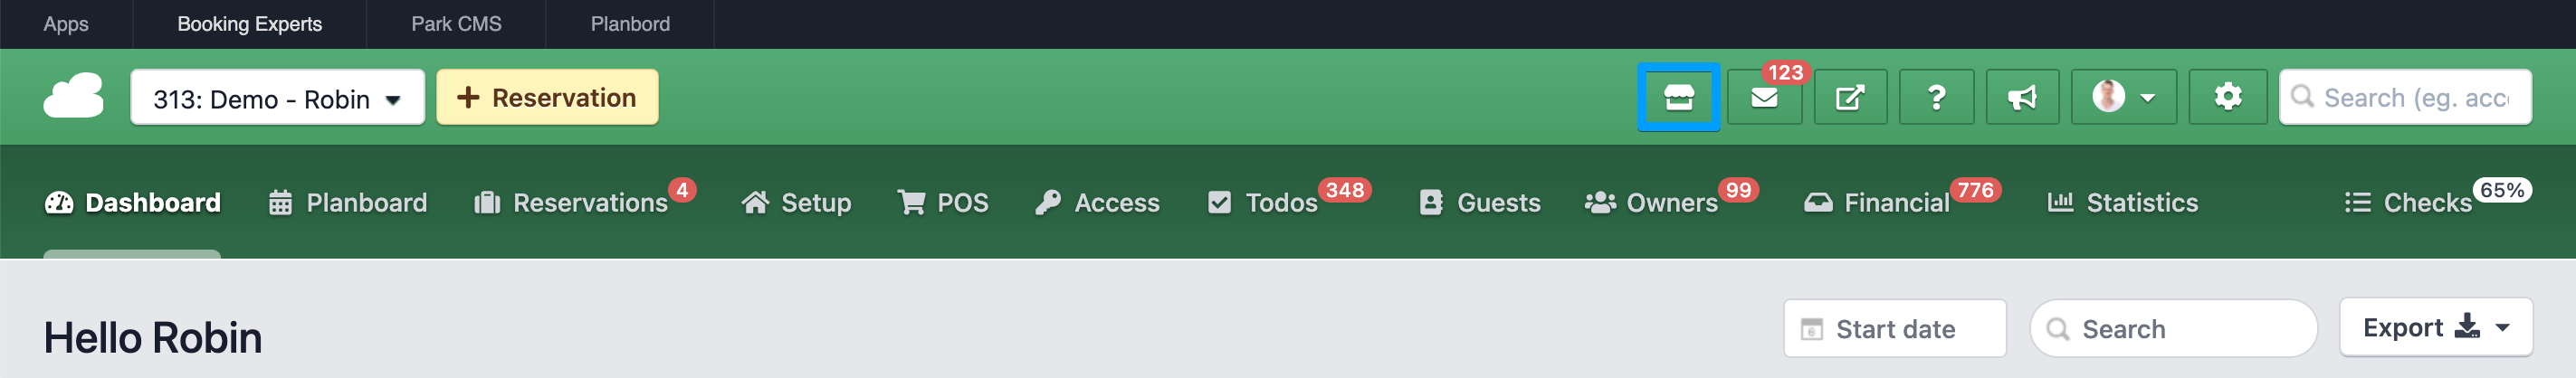This screenshot has width=2576, height=378.
Task: Open the help question mark icon
Action: (1936, 97)
